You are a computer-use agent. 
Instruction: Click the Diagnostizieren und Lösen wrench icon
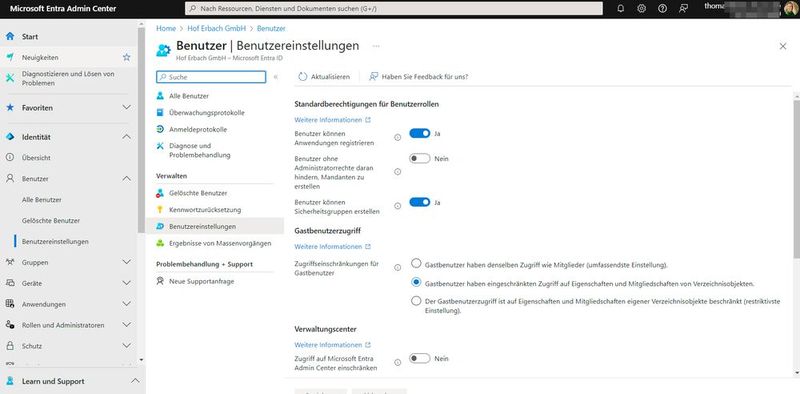(x=10, y=78)
